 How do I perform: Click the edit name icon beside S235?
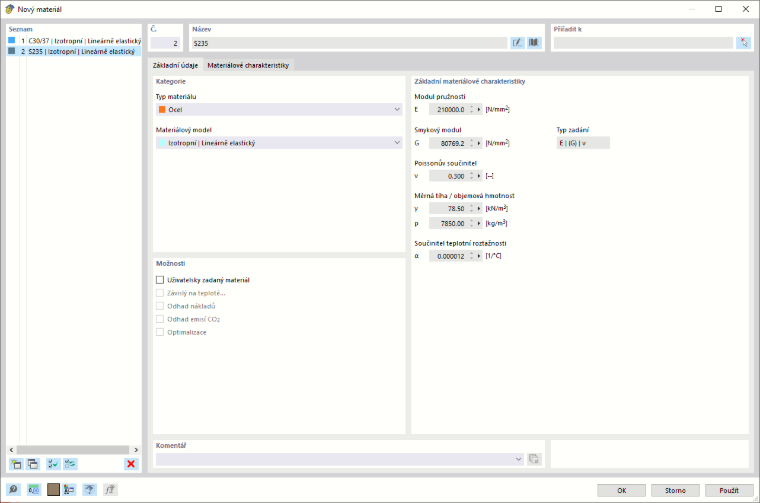click(517, 43)
